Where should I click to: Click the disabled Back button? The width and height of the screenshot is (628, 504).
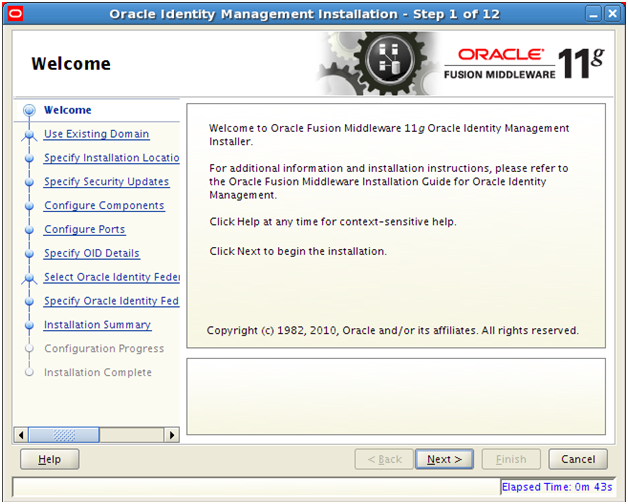384,459
